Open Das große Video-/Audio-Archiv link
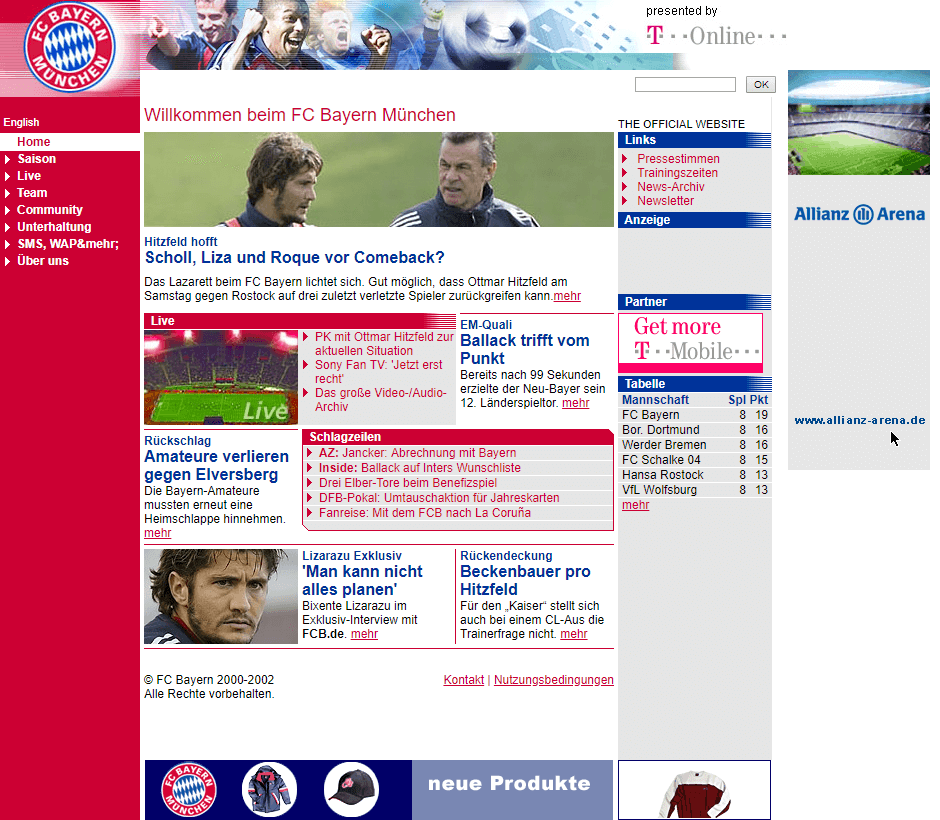Screen dimensions: 940x820 381,400
